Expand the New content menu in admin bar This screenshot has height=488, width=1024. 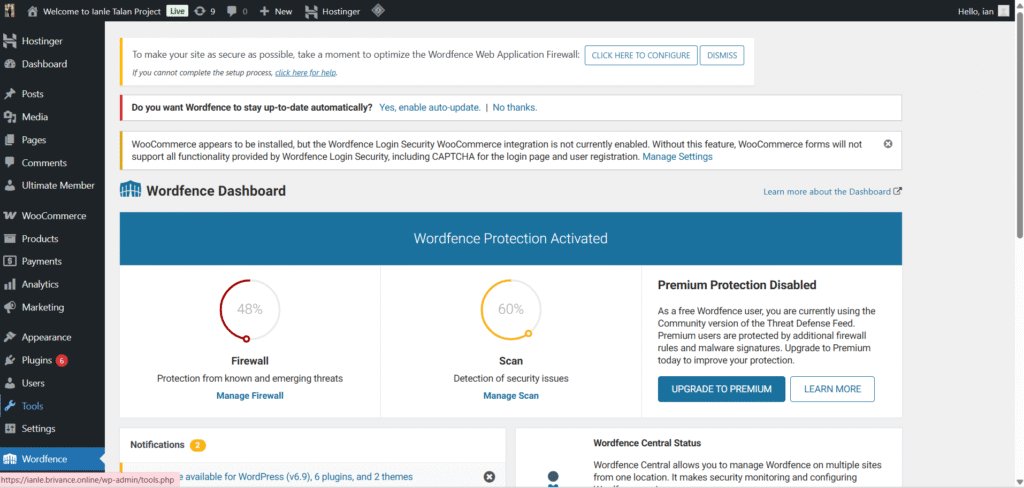tap(276, 11)
